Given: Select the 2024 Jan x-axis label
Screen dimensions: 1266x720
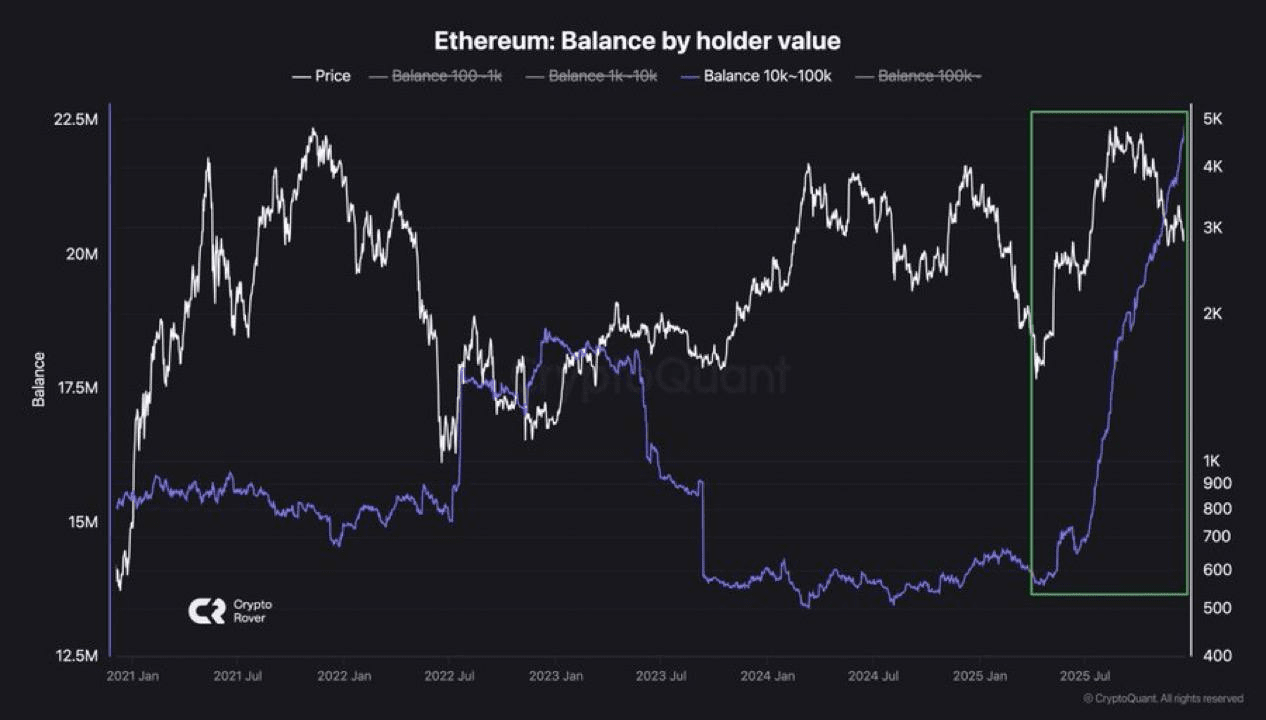Looking at the screenshot, I should point(768,677).
